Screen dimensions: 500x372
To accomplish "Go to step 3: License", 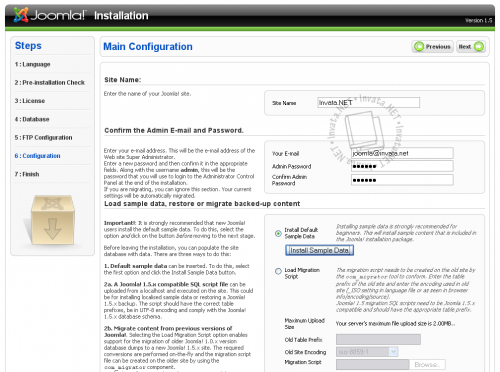I will pos(30,101).
